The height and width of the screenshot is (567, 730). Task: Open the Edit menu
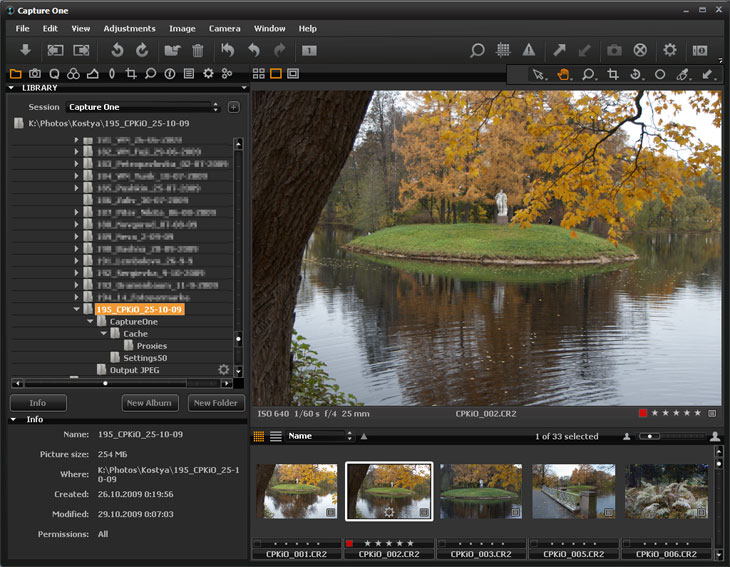click(50, 28)
